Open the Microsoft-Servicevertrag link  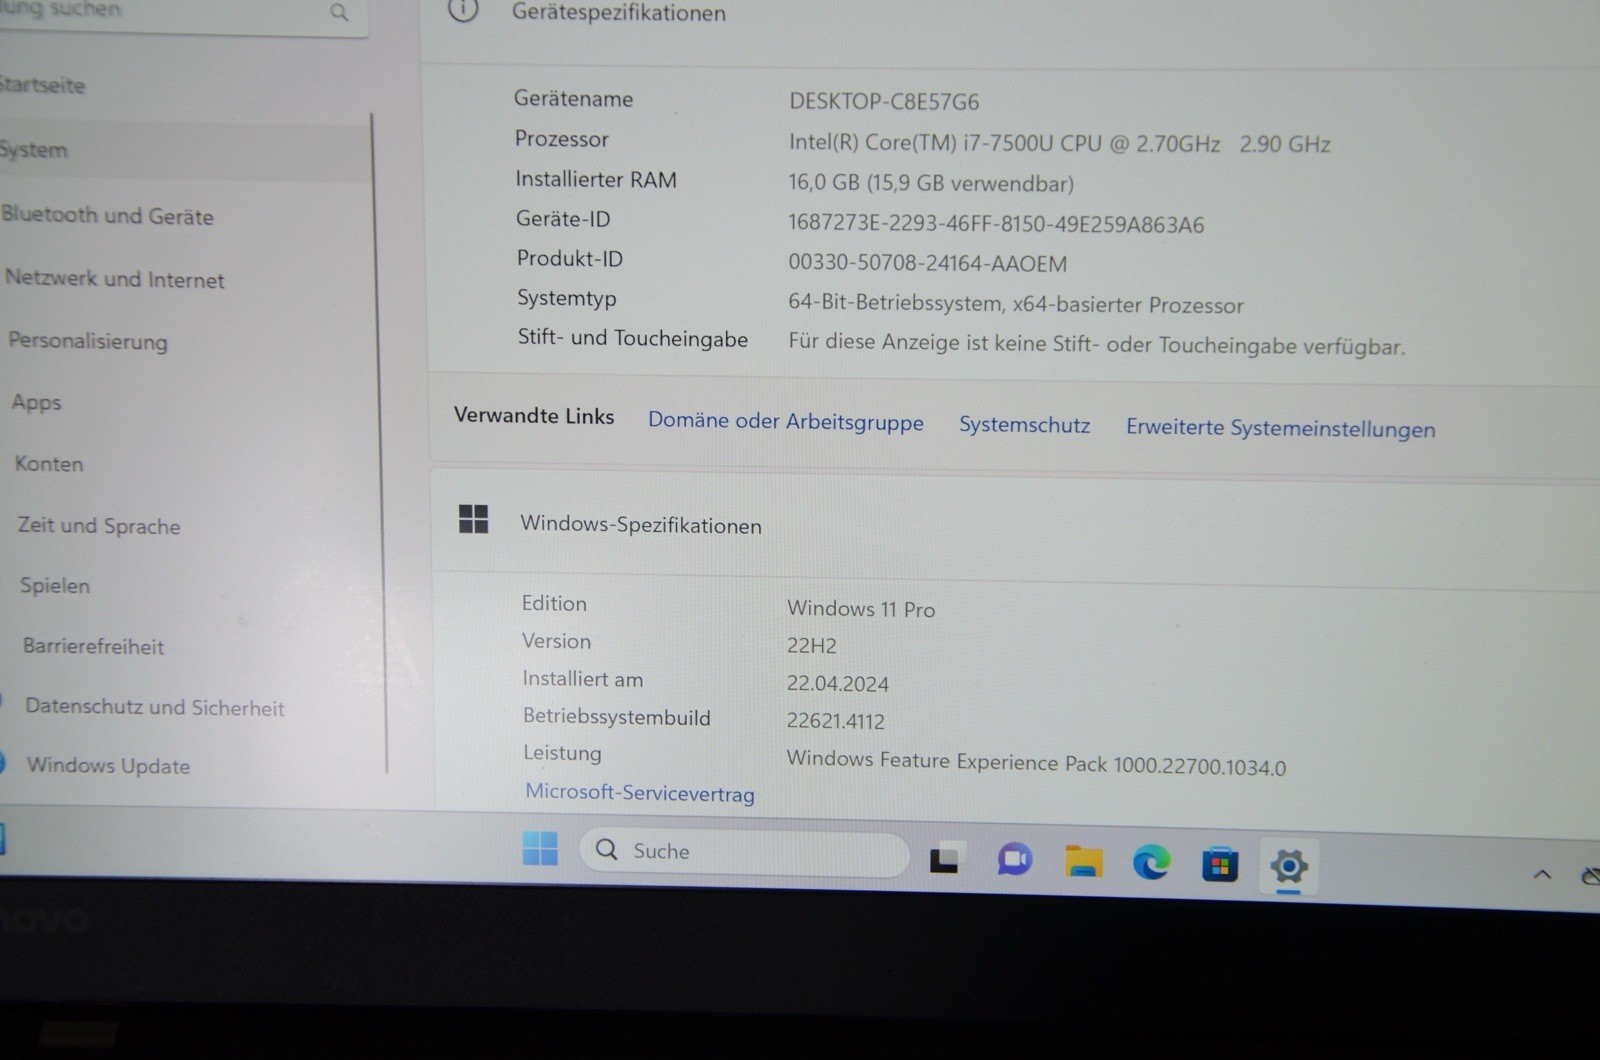tap(640, 793)
